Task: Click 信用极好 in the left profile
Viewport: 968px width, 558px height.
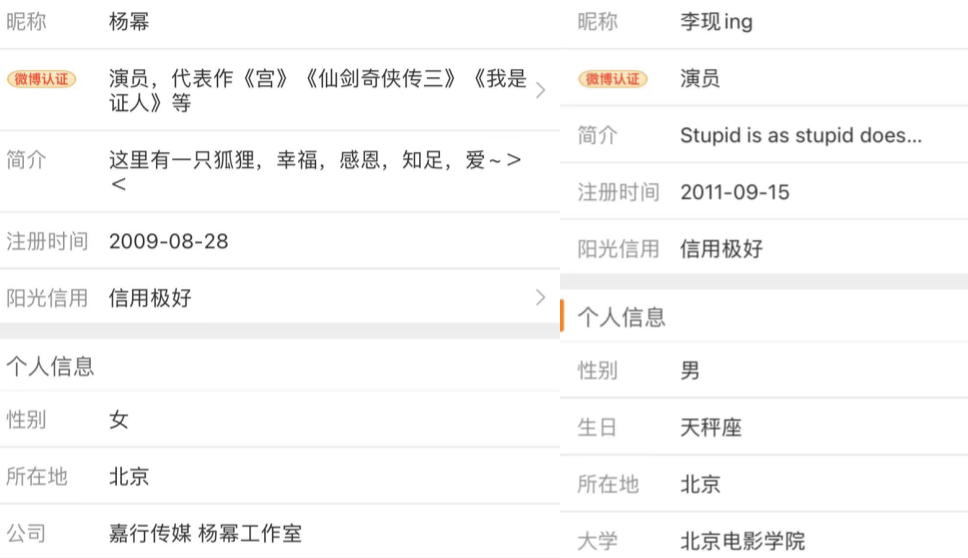Action: (x=150, y=298)
